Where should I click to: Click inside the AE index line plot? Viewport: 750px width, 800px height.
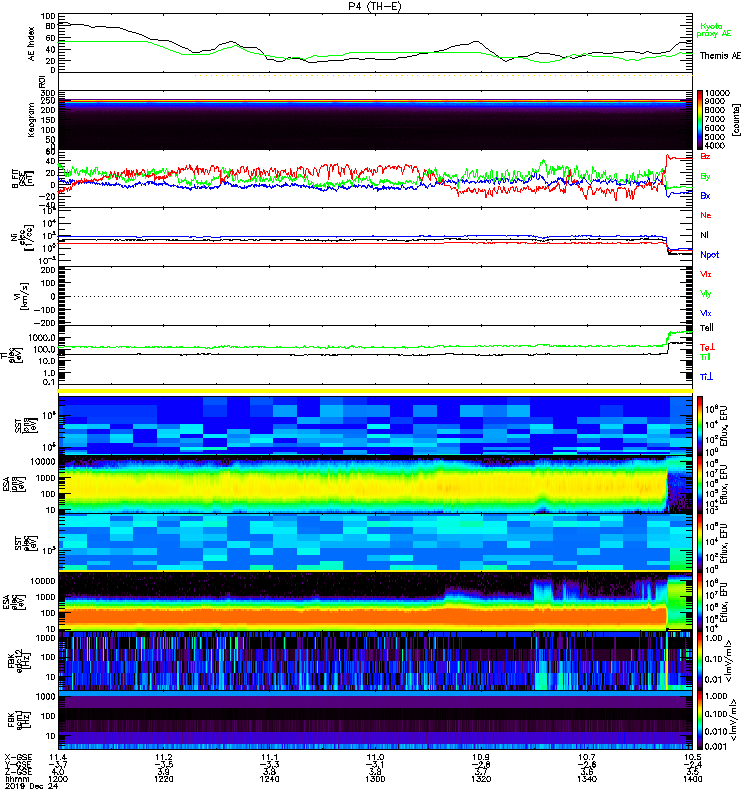point(375,44)
